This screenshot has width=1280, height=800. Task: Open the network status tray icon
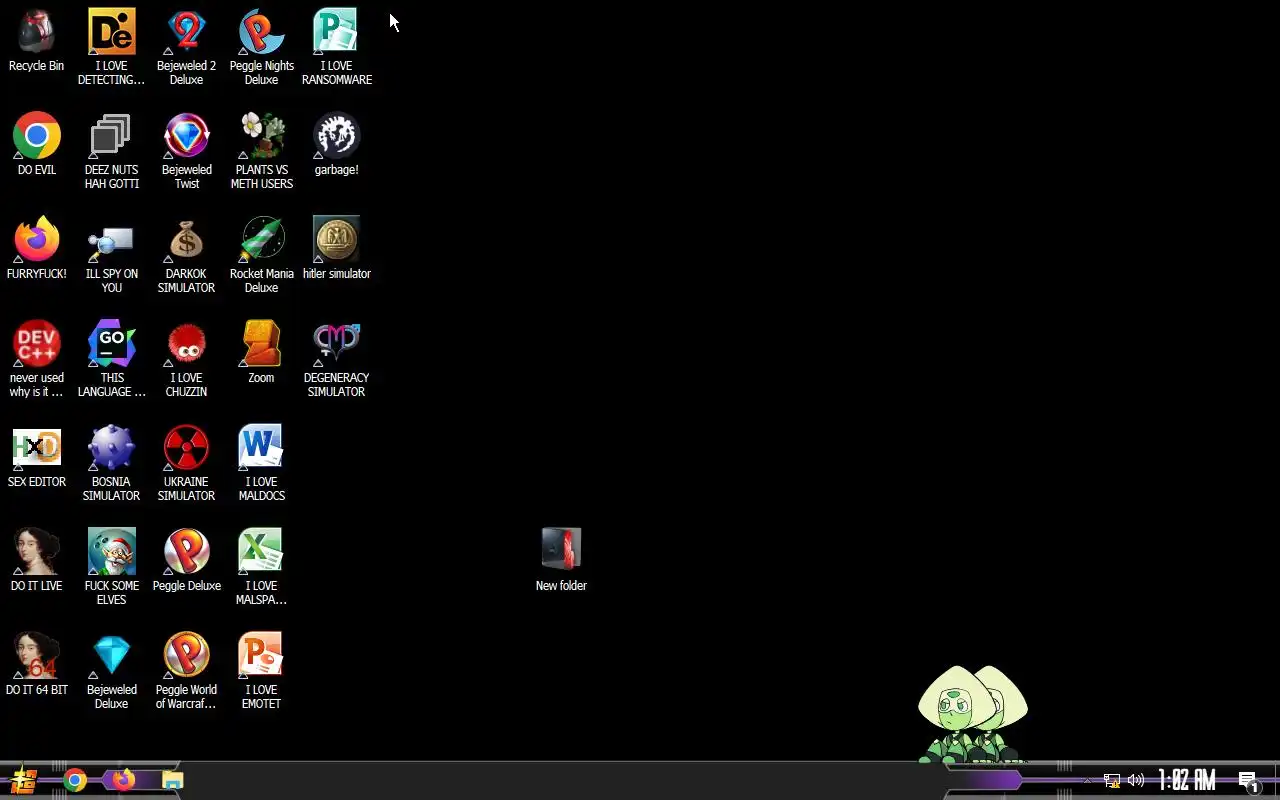pos(1112,780)
